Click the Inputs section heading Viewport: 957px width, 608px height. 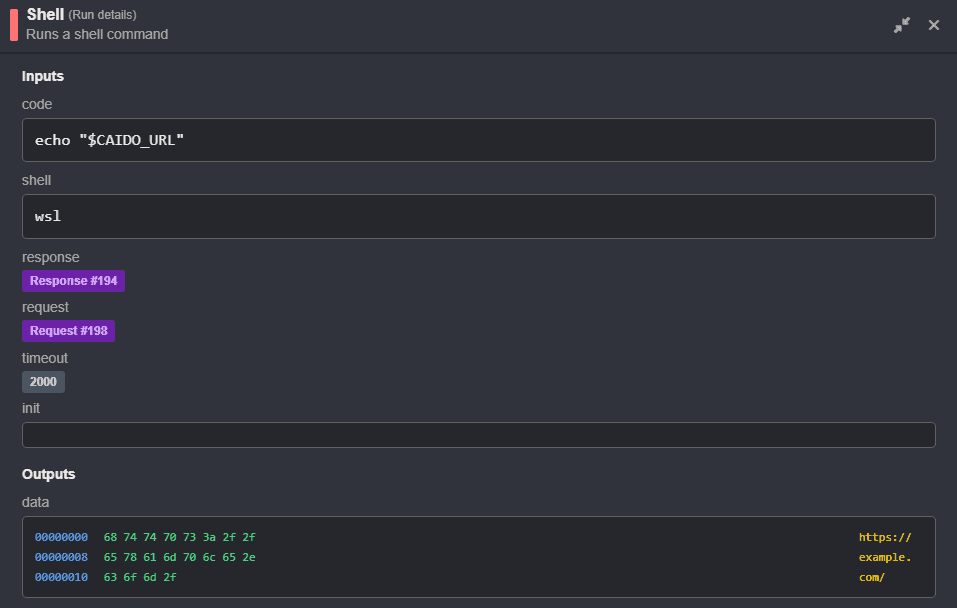coord(43,76)
